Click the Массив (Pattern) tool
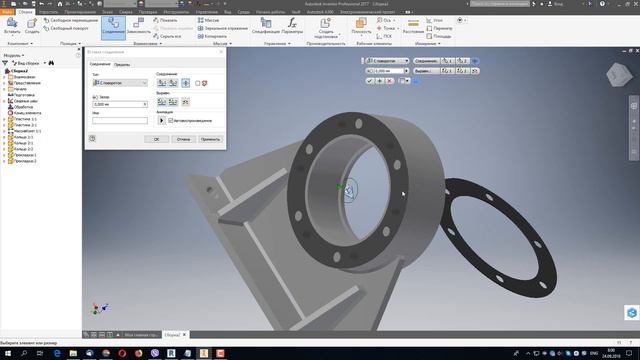The image size is (640, 360). [209, 20]
